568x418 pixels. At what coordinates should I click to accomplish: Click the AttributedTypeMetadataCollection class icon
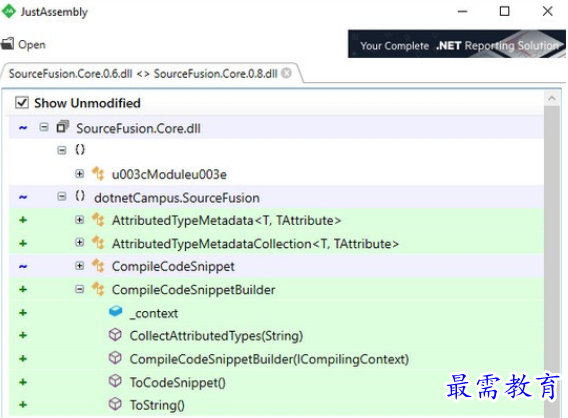(x=98, y=243)
